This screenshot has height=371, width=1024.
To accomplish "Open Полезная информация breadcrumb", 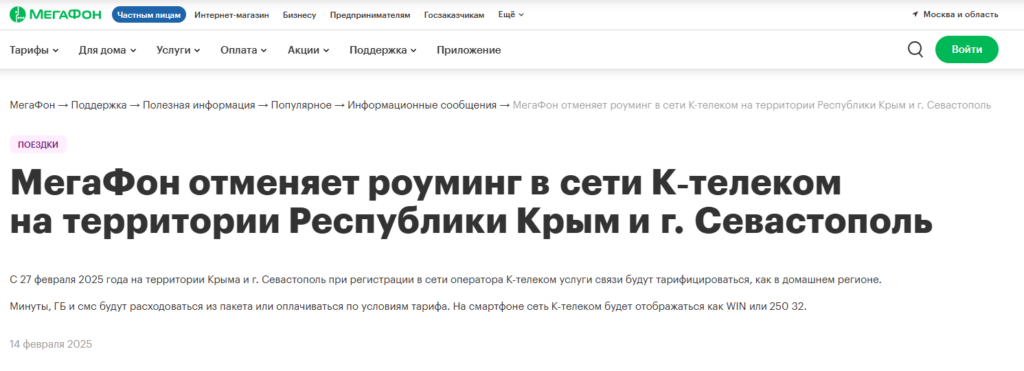I will [x=199, y=105].
